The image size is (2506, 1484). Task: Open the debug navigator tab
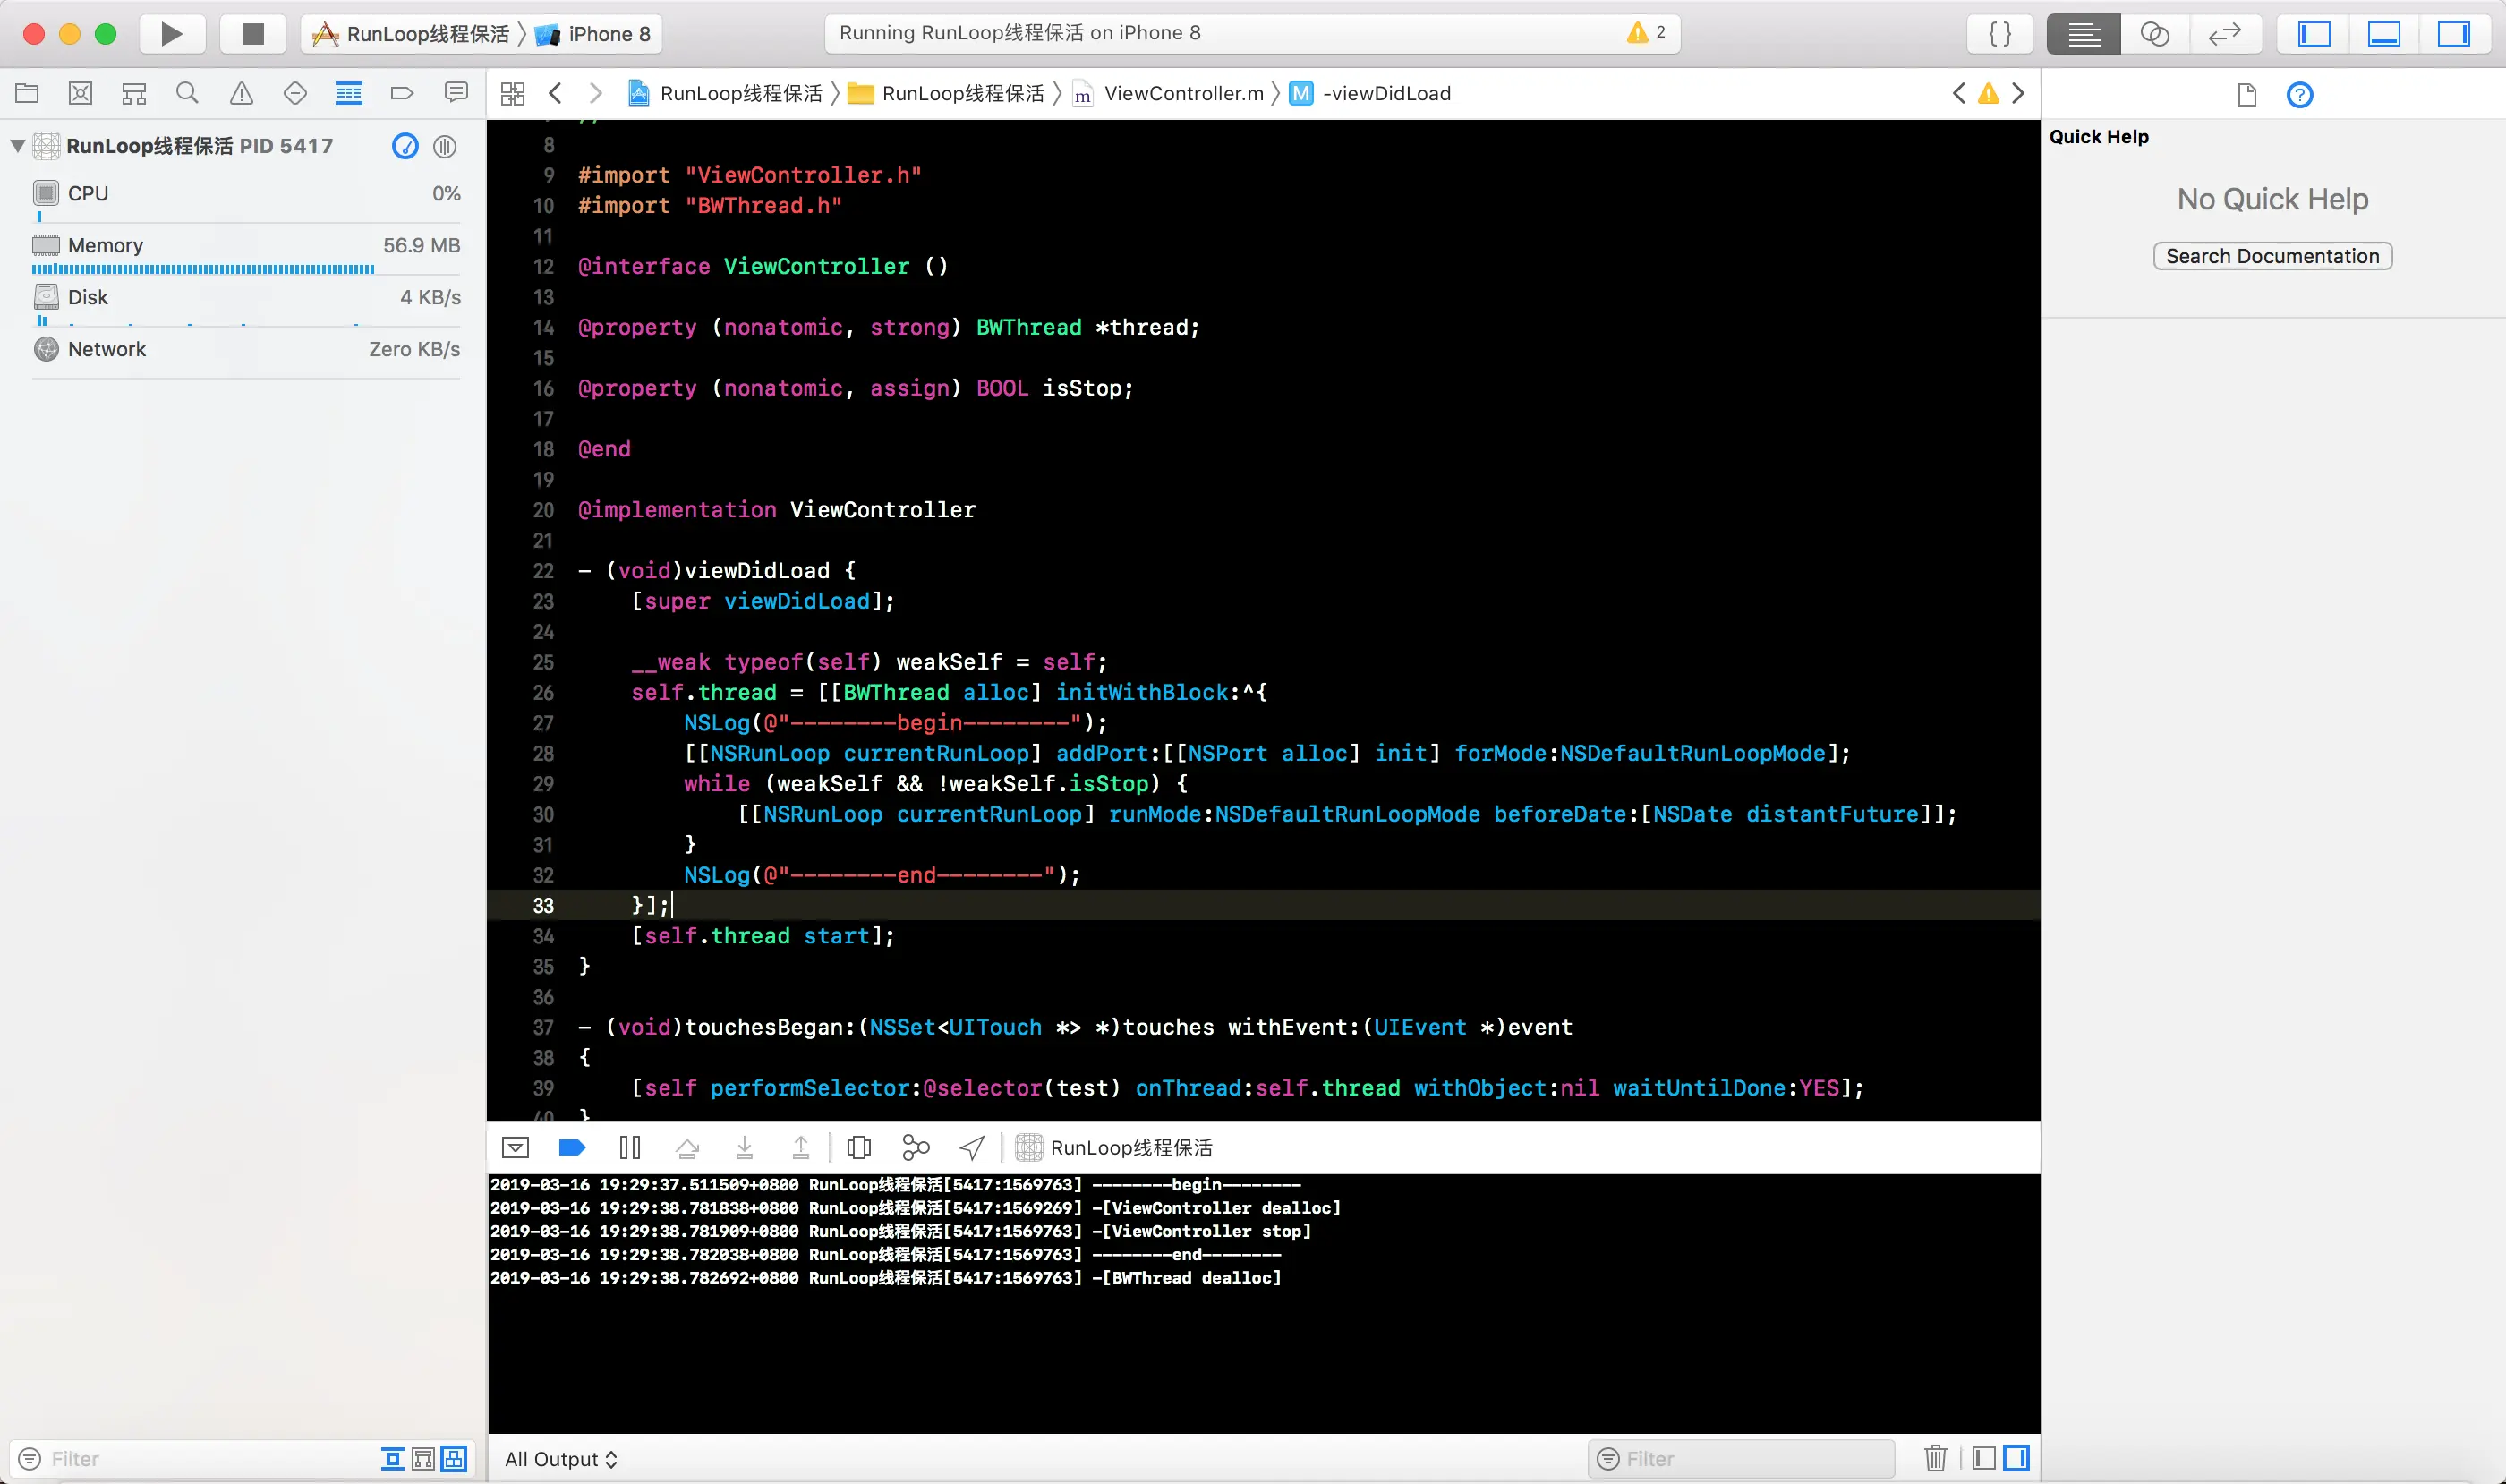[348, 94]
